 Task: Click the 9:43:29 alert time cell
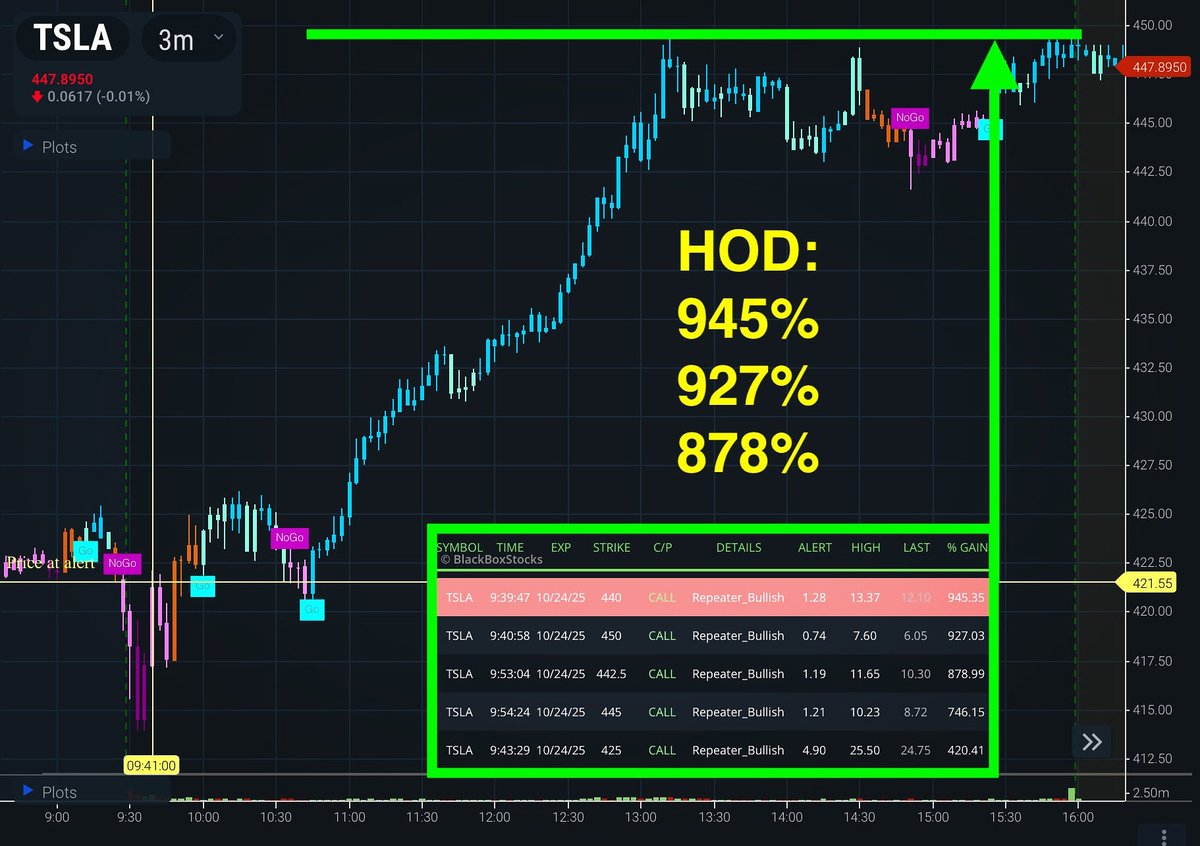[510, 750]
